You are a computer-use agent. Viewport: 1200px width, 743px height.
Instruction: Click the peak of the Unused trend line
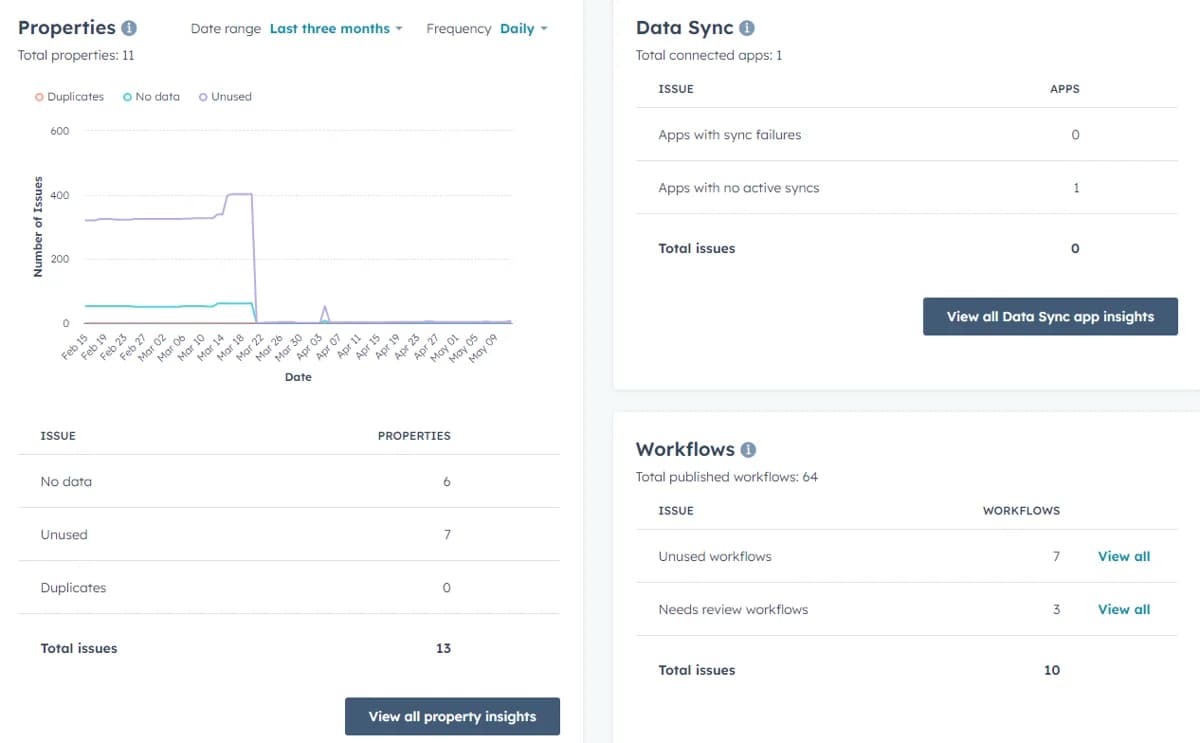[240, 193]
